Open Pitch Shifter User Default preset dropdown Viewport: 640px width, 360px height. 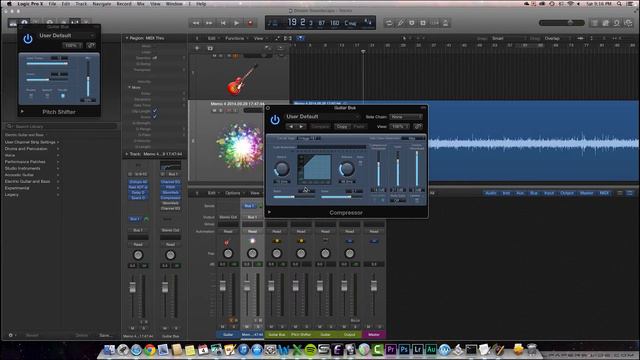click(x=66, y=36)
